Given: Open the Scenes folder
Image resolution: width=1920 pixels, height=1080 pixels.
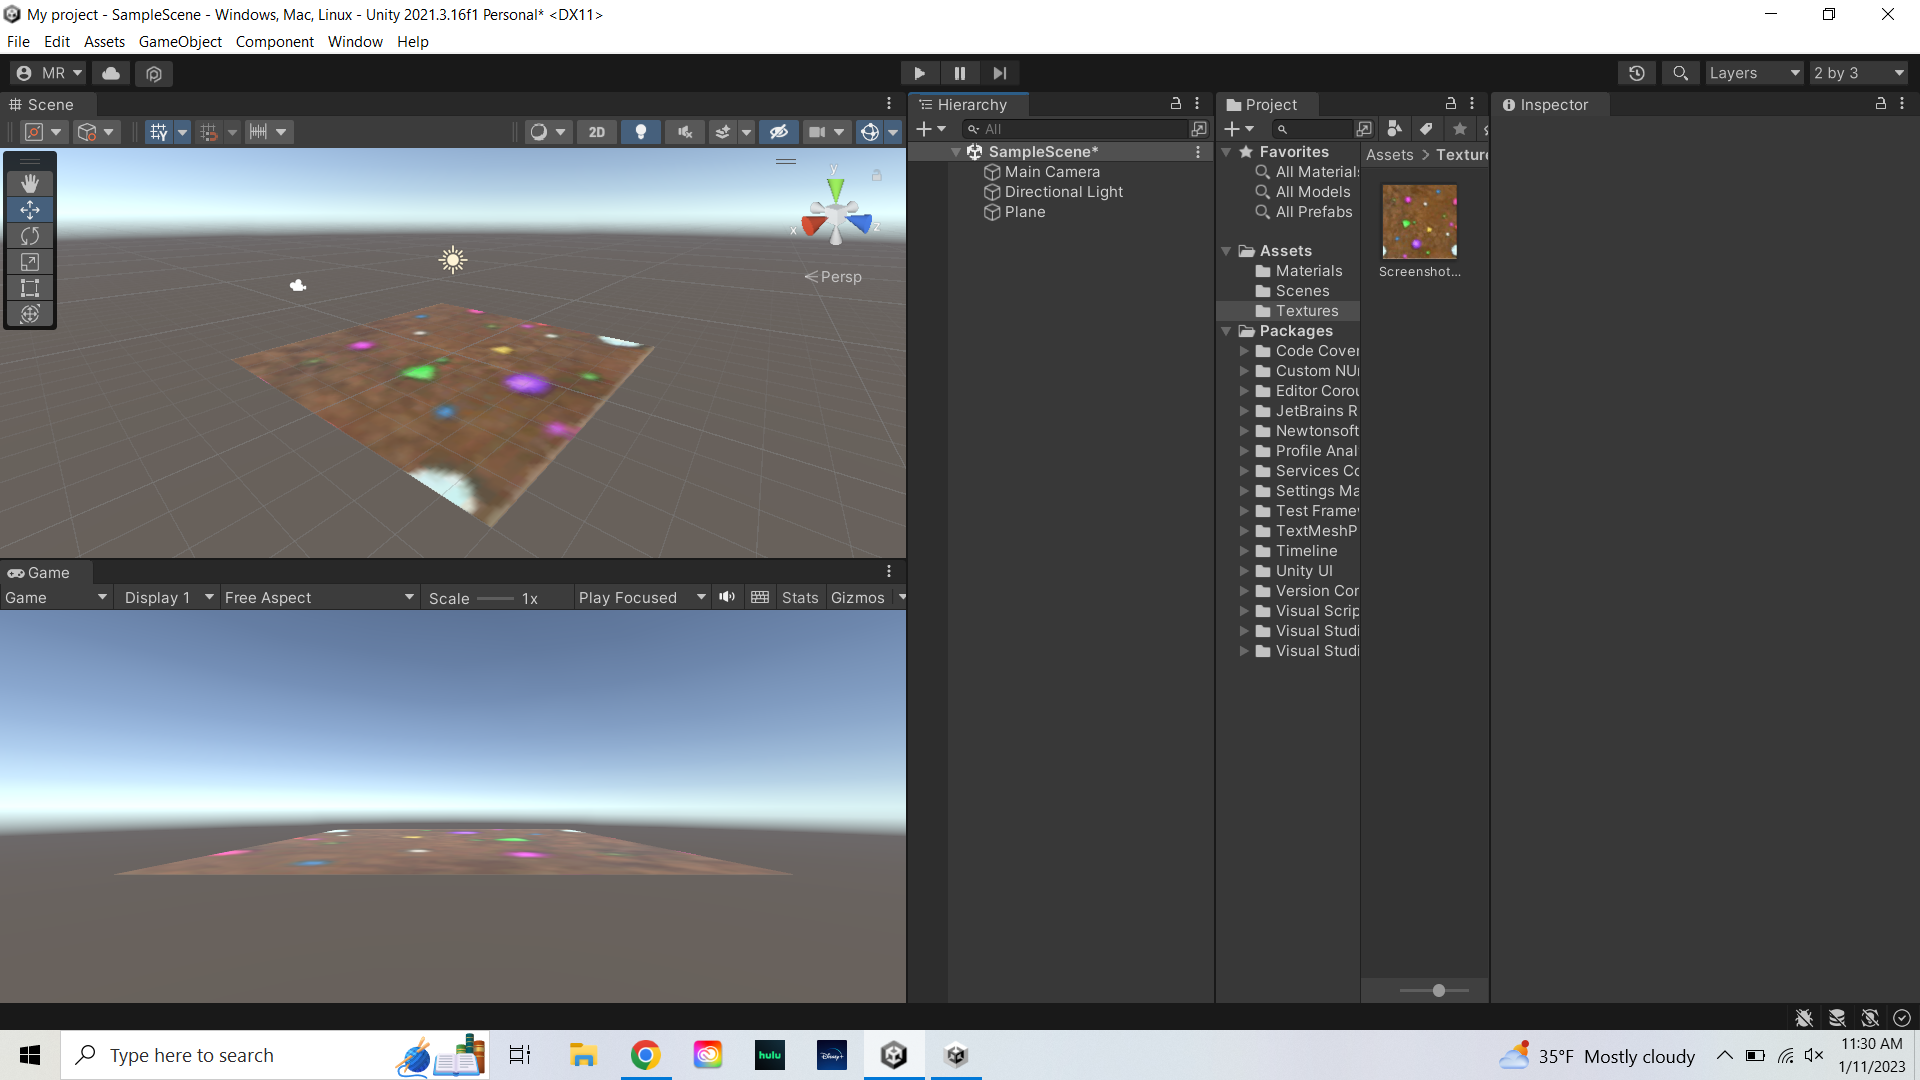Looking at the screenshot, I should coord(1302,291).
